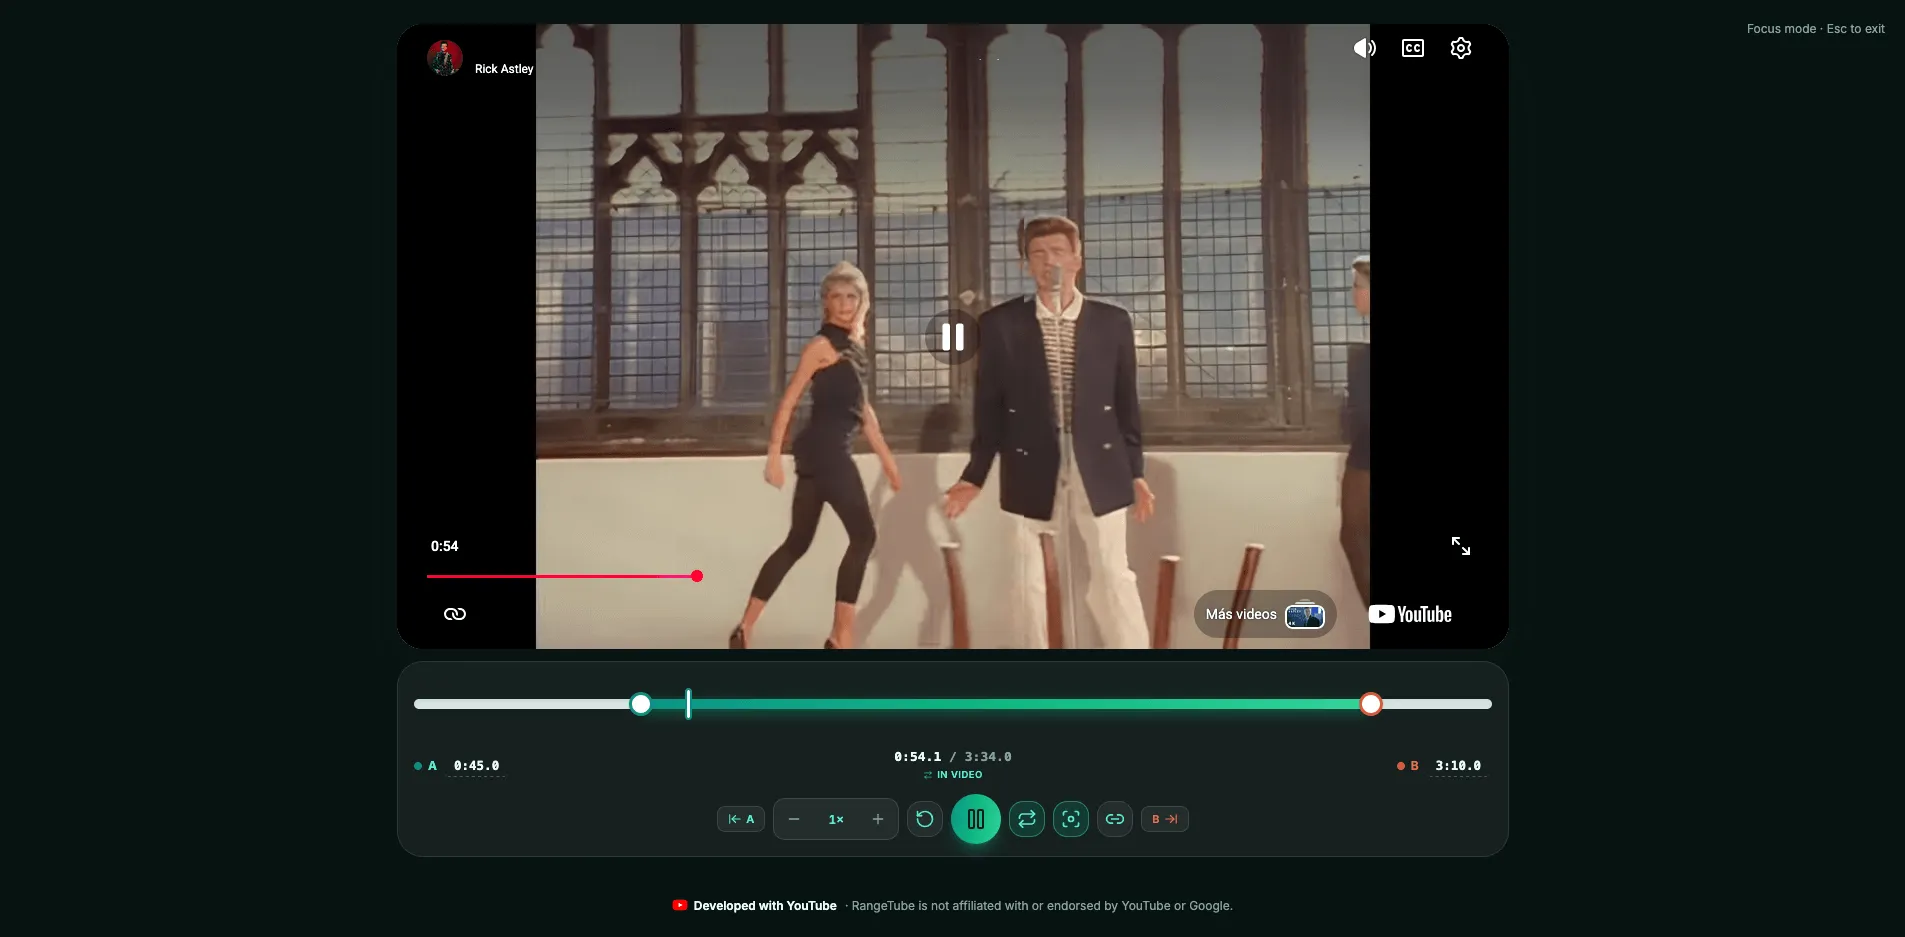Edit the B time field 3:10.0
The height and width of the screenshot is (937, 1905).
pos(1458,766)
